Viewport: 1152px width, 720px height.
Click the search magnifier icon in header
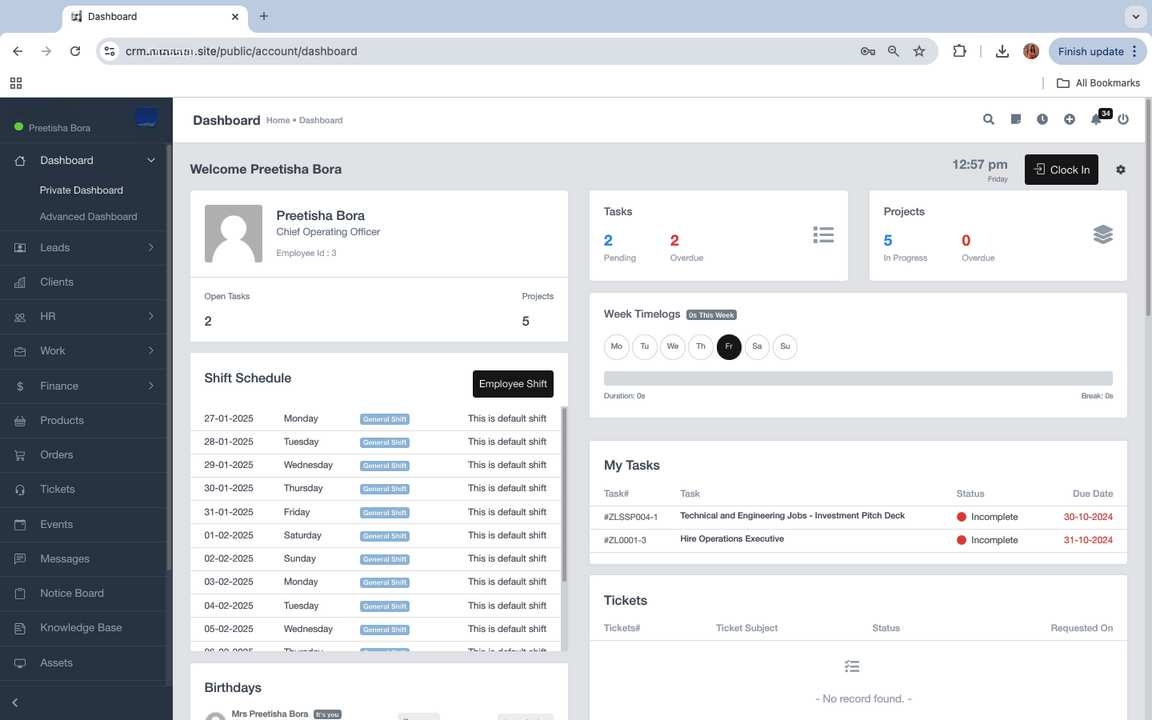coord(988,119)
